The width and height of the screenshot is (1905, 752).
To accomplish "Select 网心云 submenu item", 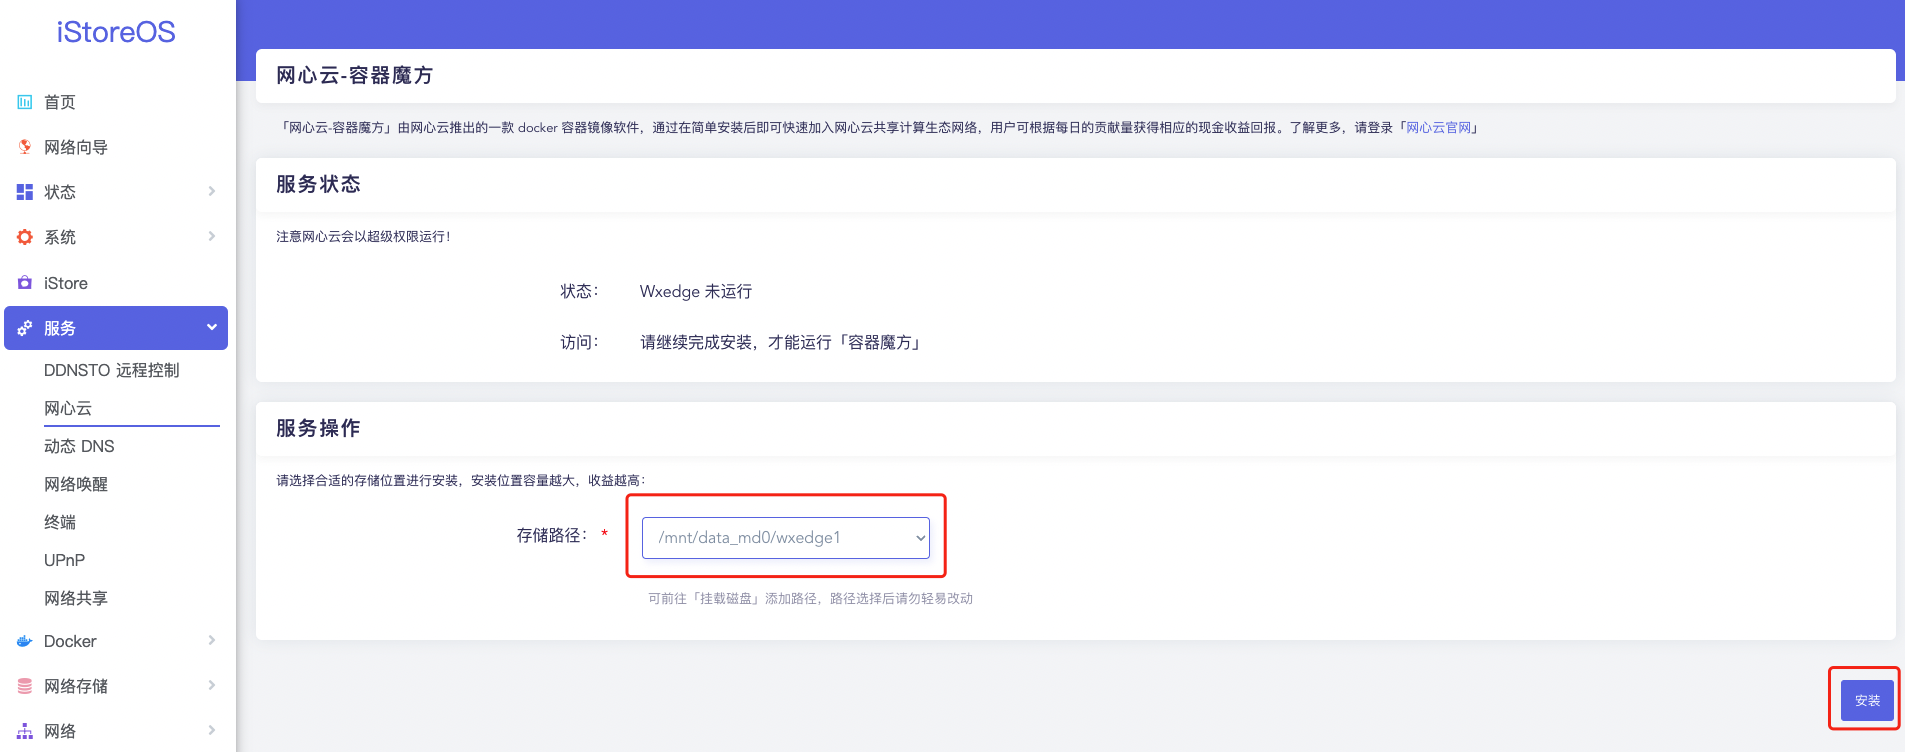I will point(68,408).
